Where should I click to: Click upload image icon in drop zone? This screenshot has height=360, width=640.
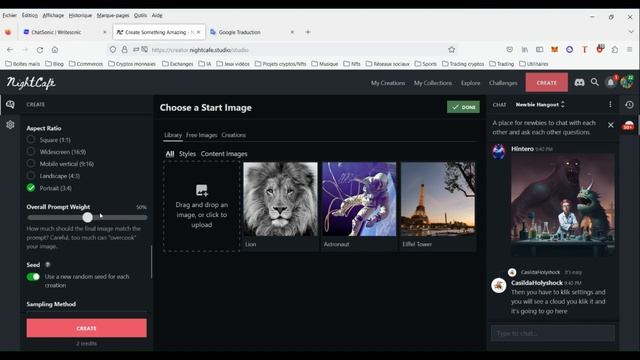(202, 190)
